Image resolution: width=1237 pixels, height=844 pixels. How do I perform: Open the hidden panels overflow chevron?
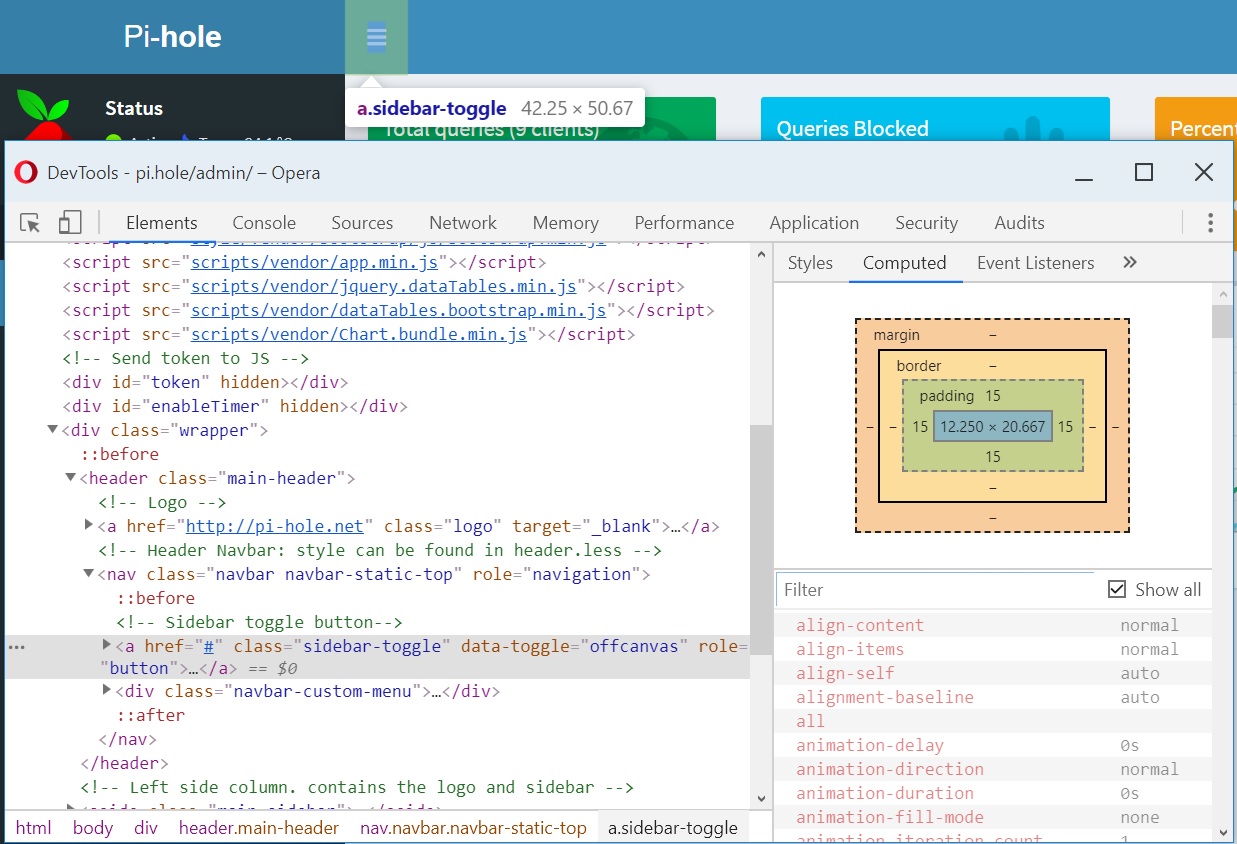[x=1130, y=262]
